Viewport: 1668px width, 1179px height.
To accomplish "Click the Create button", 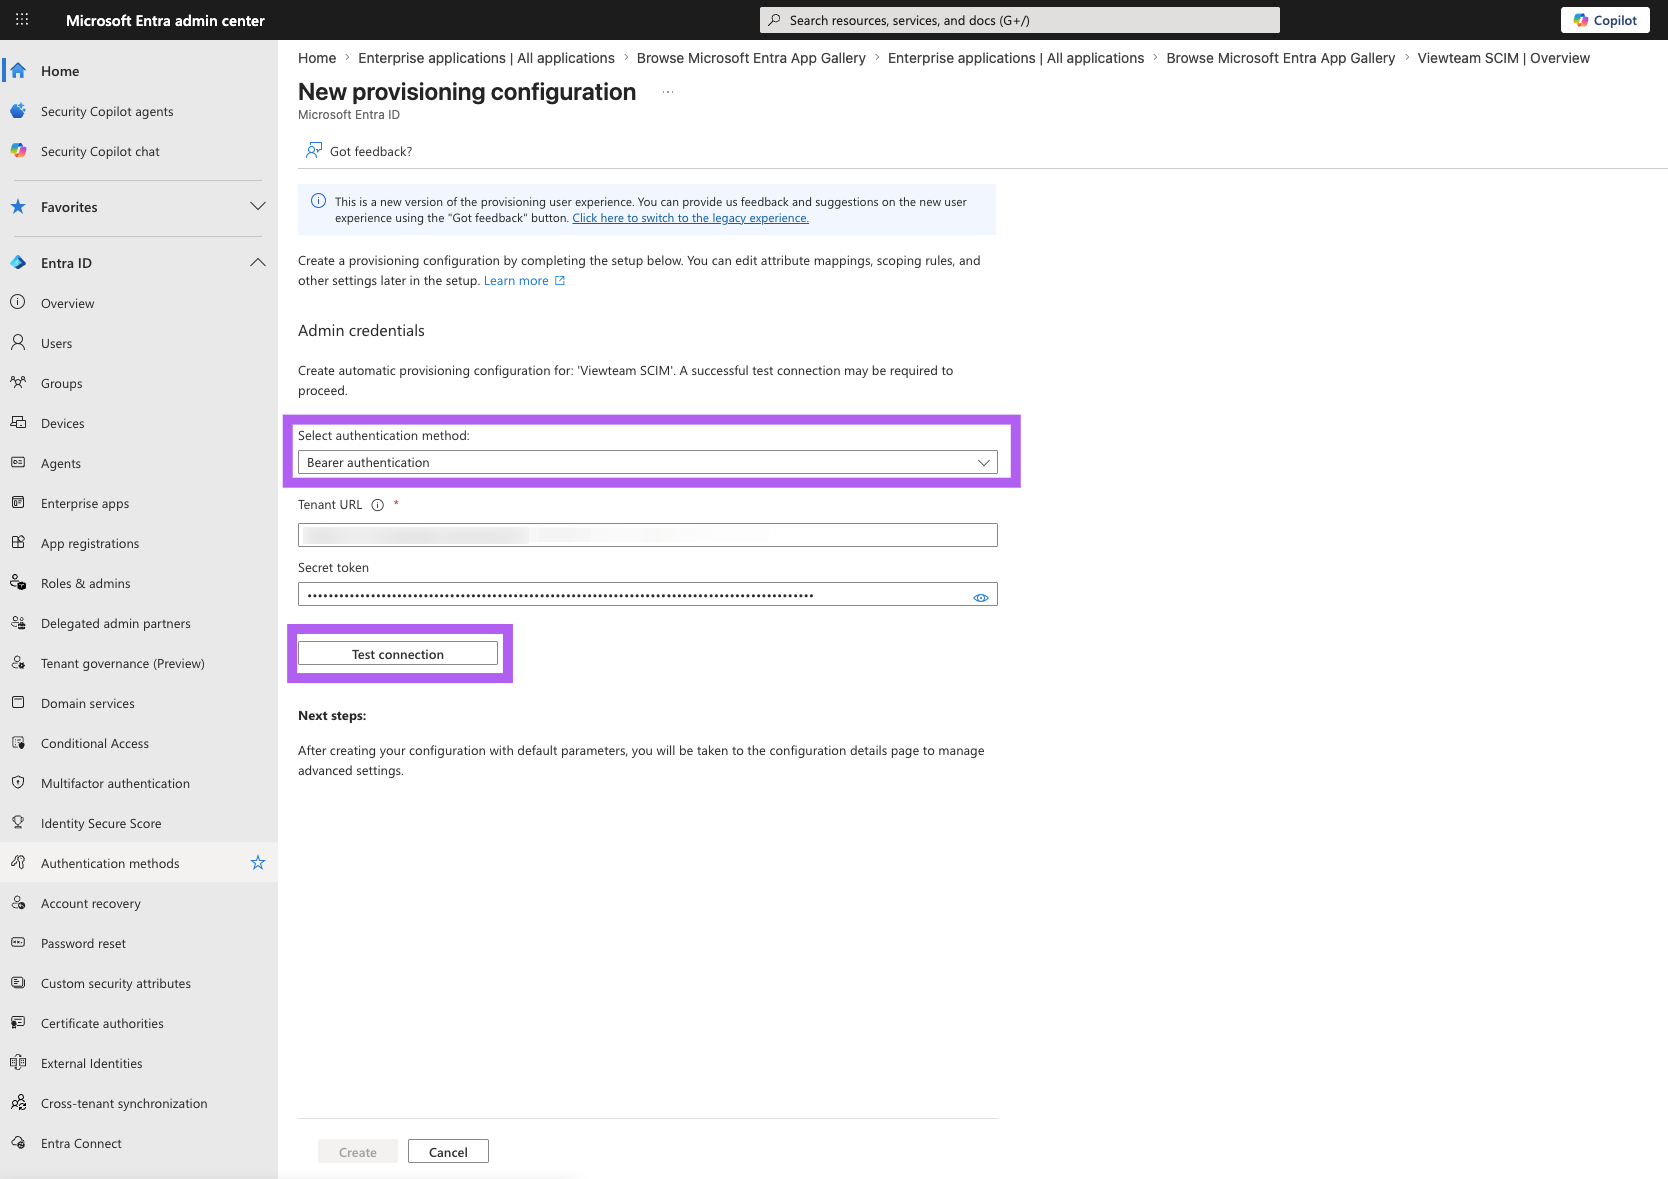I will coord(358,1152).
